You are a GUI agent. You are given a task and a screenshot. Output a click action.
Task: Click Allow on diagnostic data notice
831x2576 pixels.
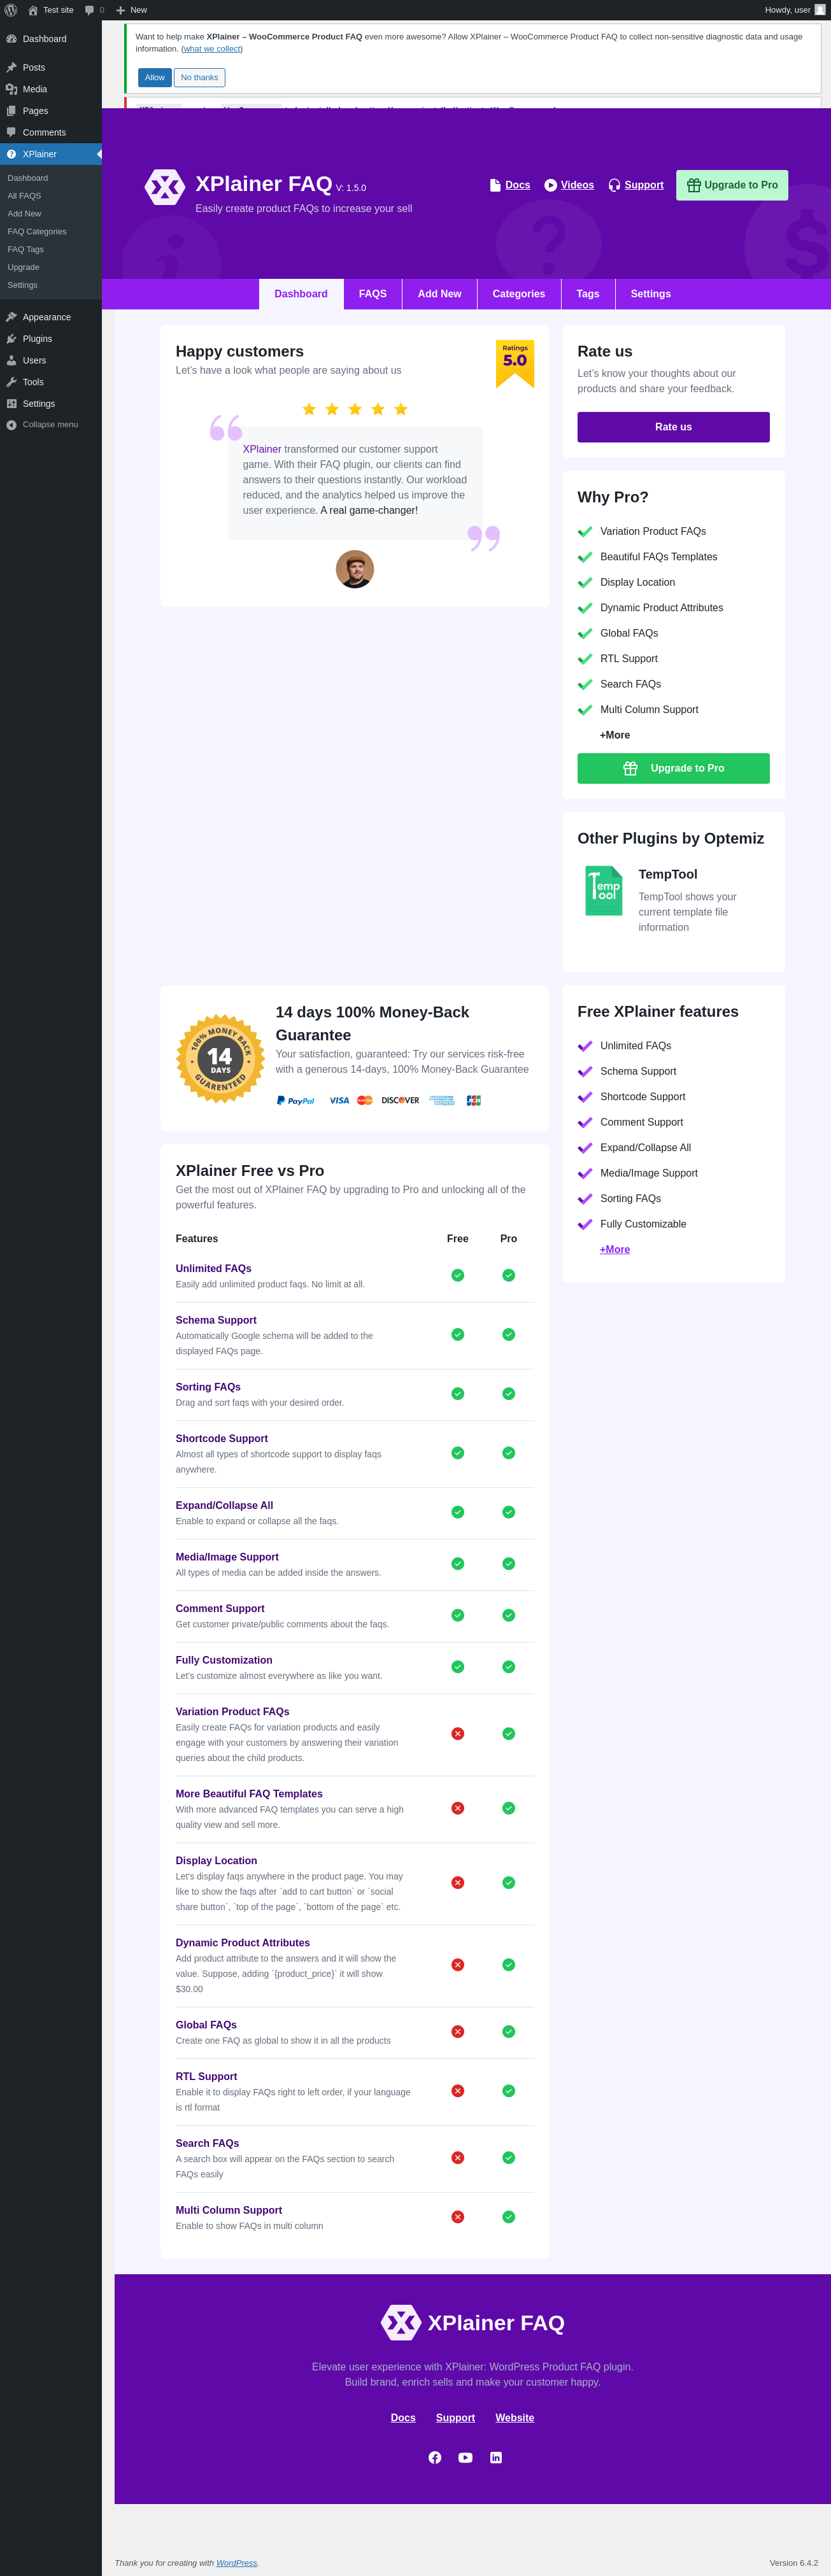155,77
